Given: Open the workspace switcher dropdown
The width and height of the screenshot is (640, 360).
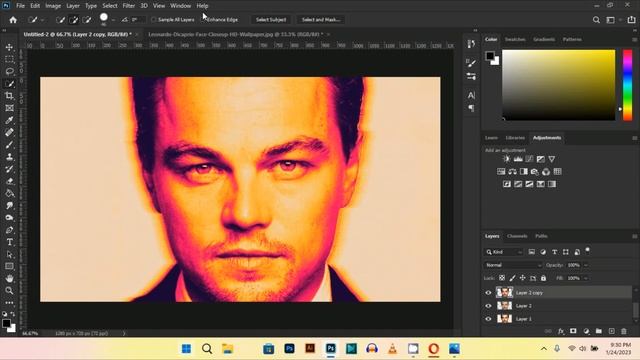Looking at the screenshot, I should (x=612, y=20).
